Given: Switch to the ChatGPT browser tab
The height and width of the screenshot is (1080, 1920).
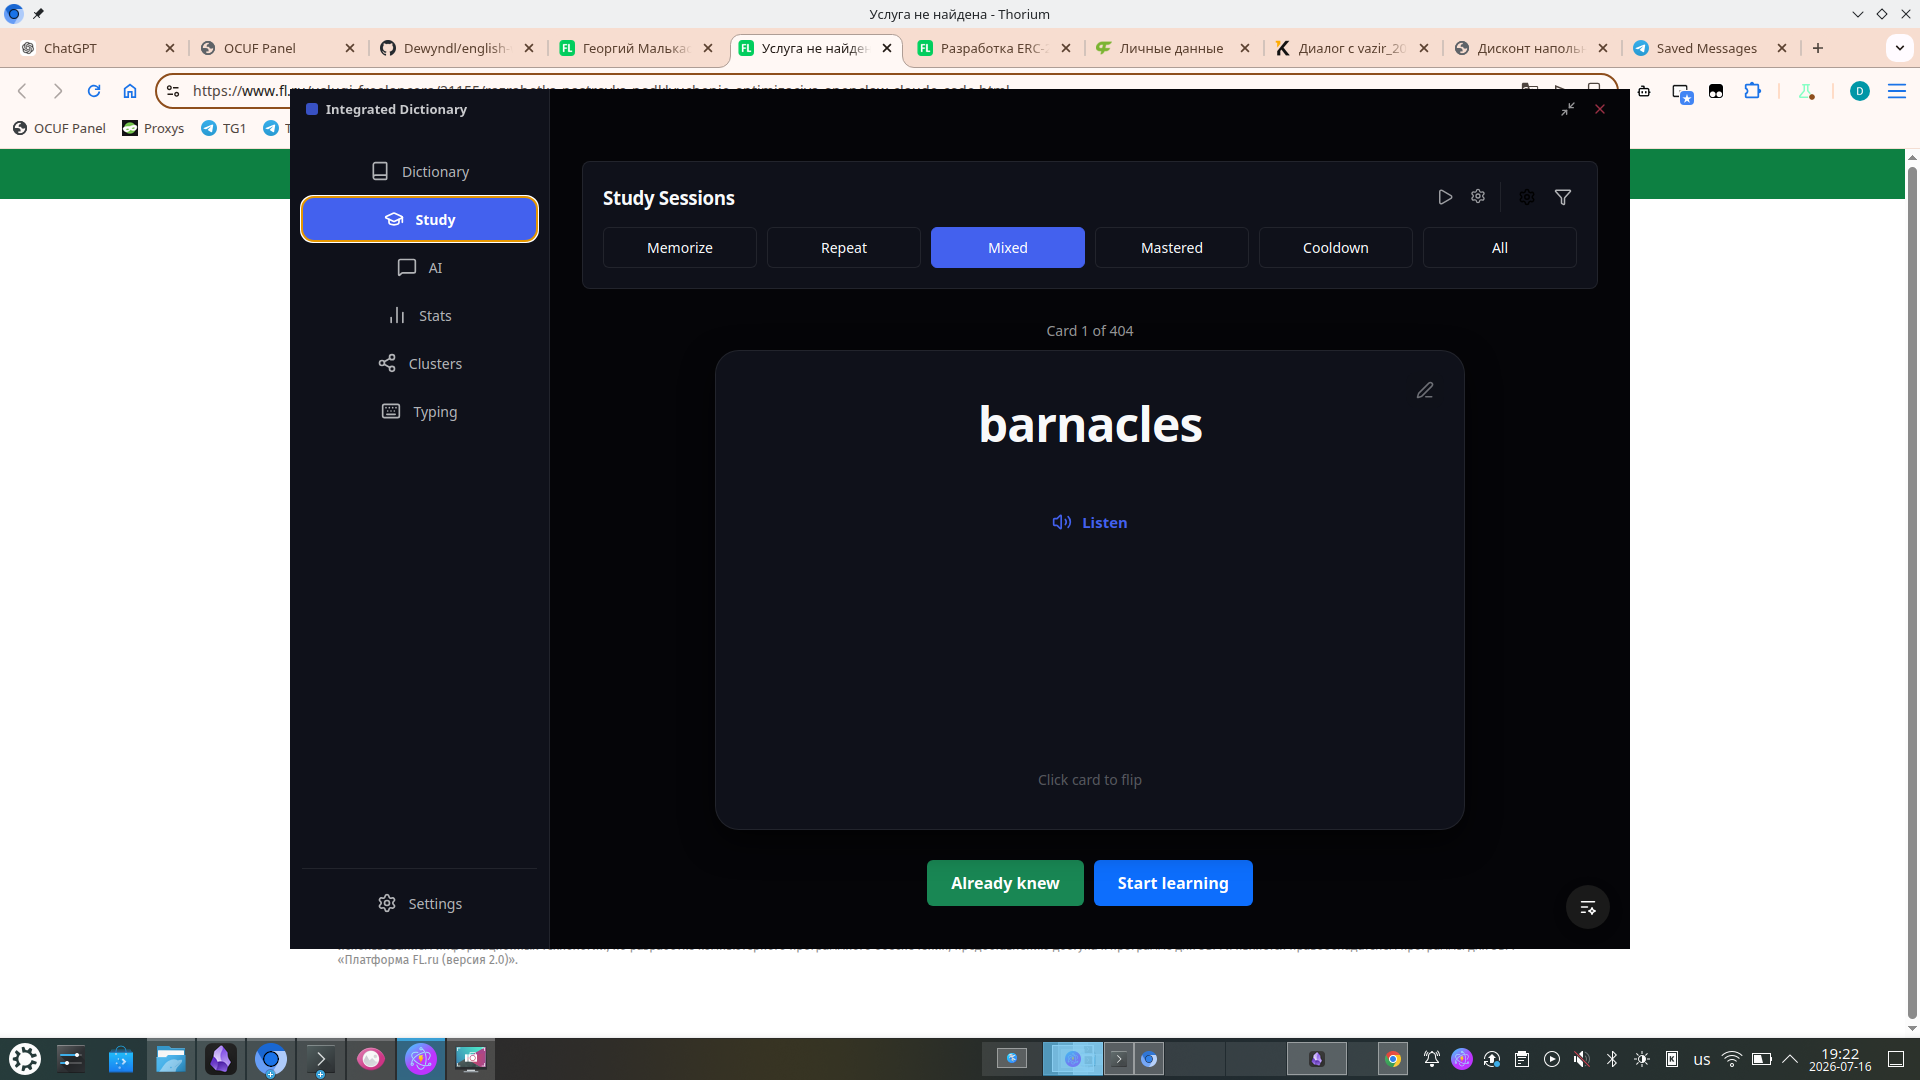Looking at the screenshot, I should click(97, 48).
